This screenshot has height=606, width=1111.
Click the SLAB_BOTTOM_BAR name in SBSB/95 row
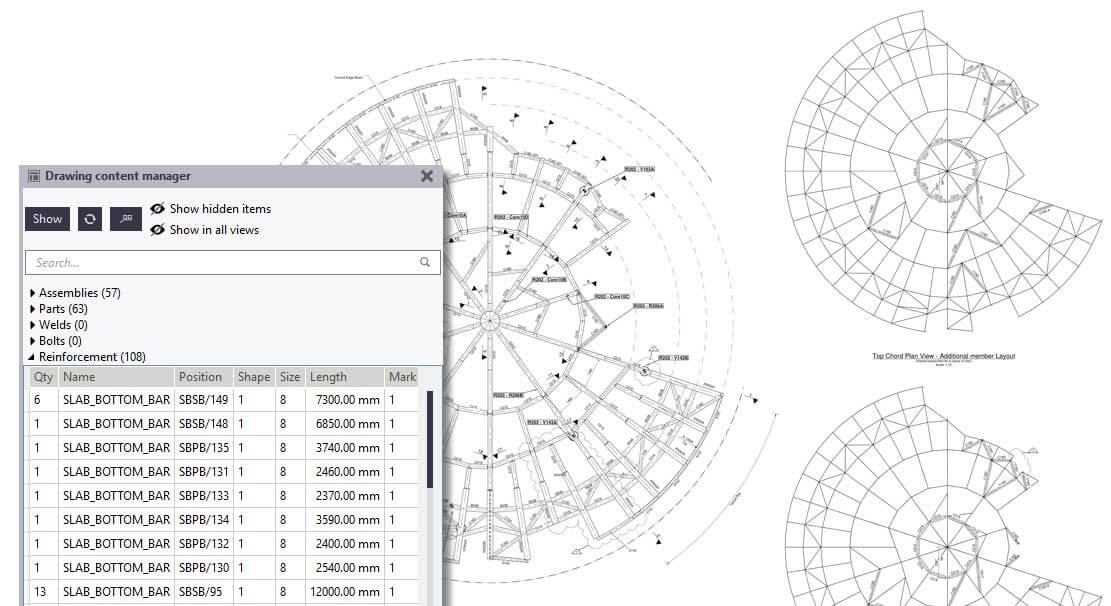116,592
